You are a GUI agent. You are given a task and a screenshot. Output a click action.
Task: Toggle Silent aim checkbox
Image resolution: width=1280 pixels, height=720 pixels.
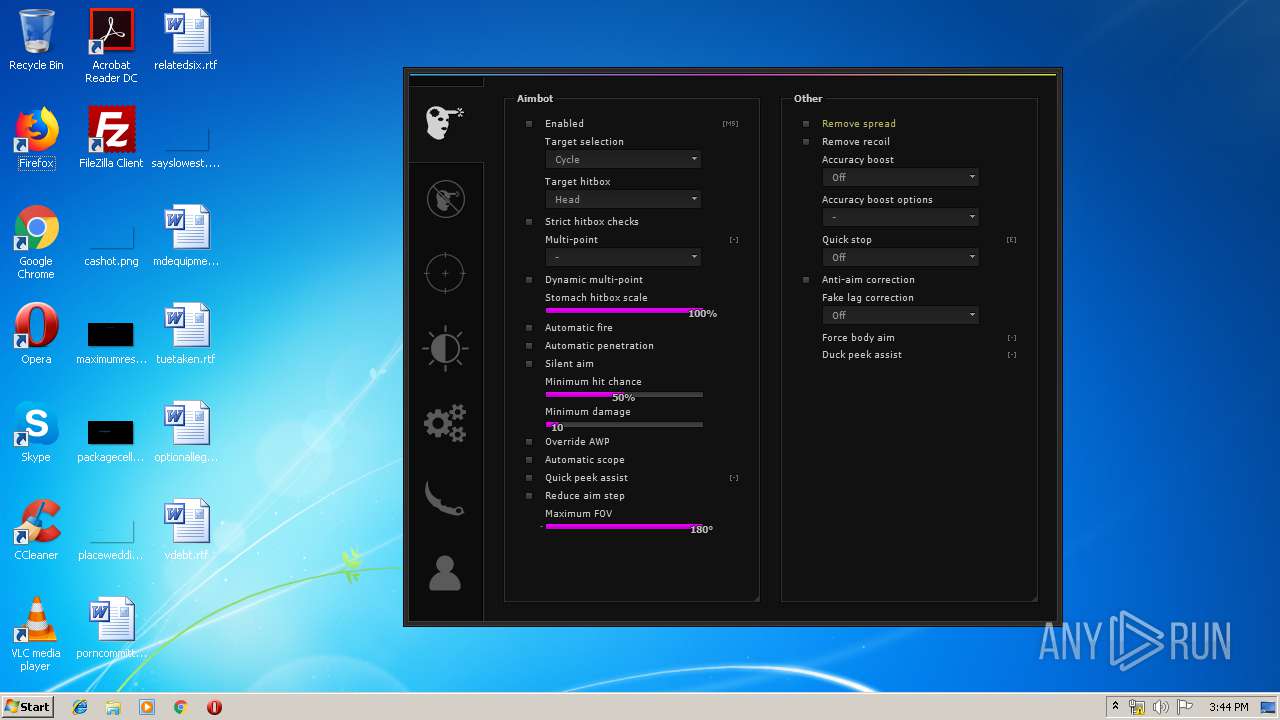tap(529, 364)
